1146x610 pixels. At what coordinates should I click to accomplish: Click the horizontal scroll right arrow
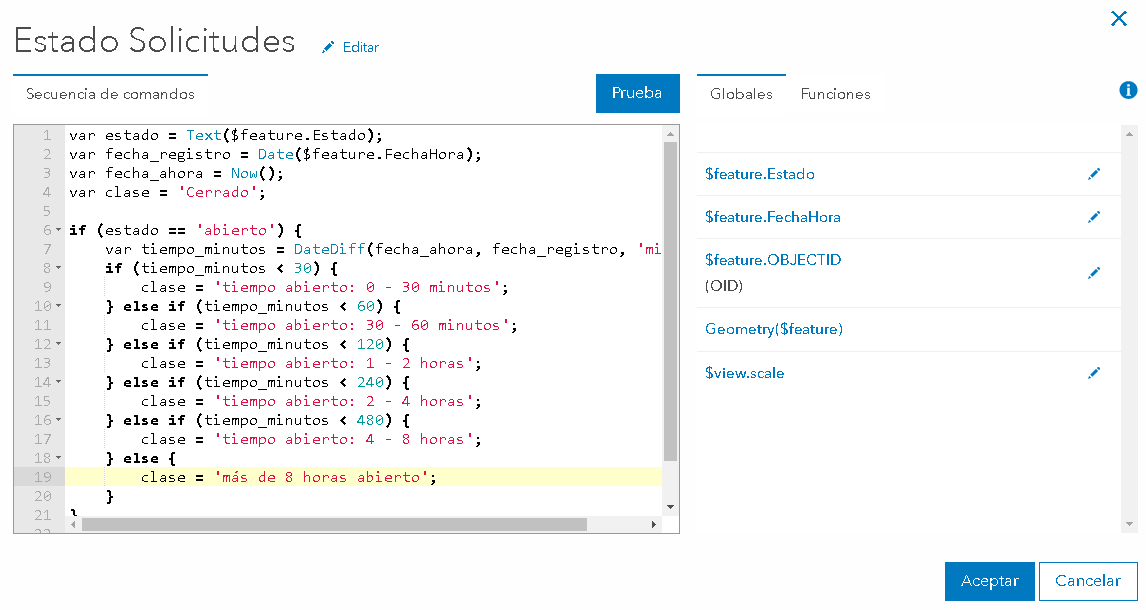click(x=654, y=525)
